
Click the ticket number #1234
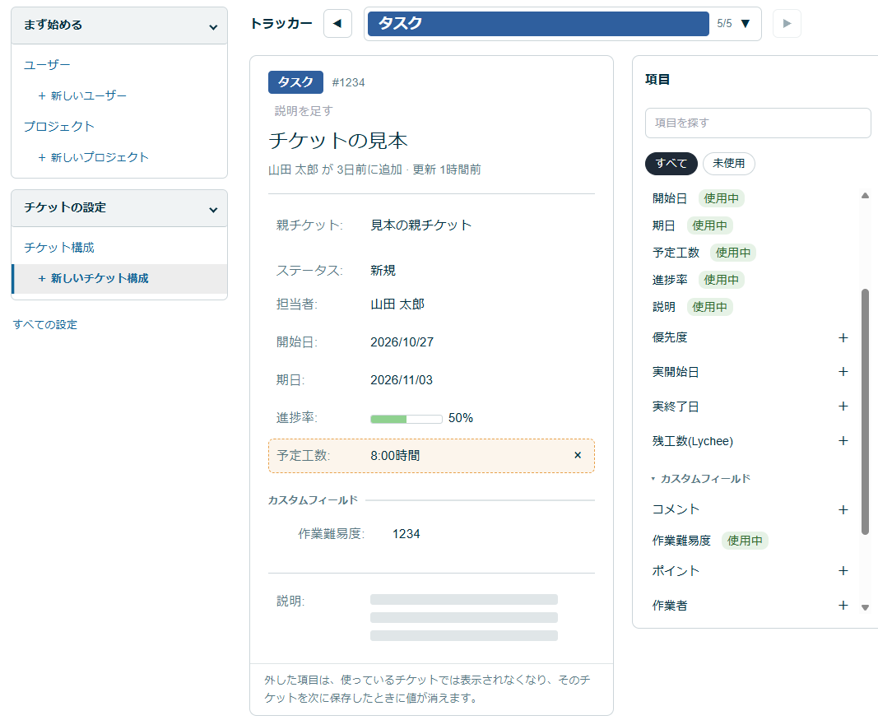tap(348, 82)
